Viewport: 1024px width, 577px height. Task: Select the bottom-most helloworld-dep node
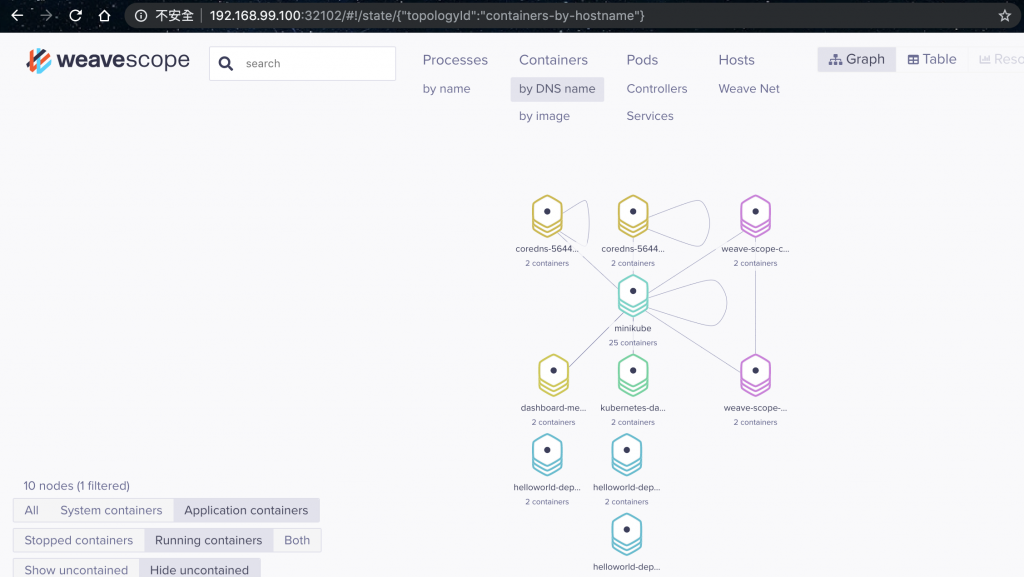click(x=627, y=535)
